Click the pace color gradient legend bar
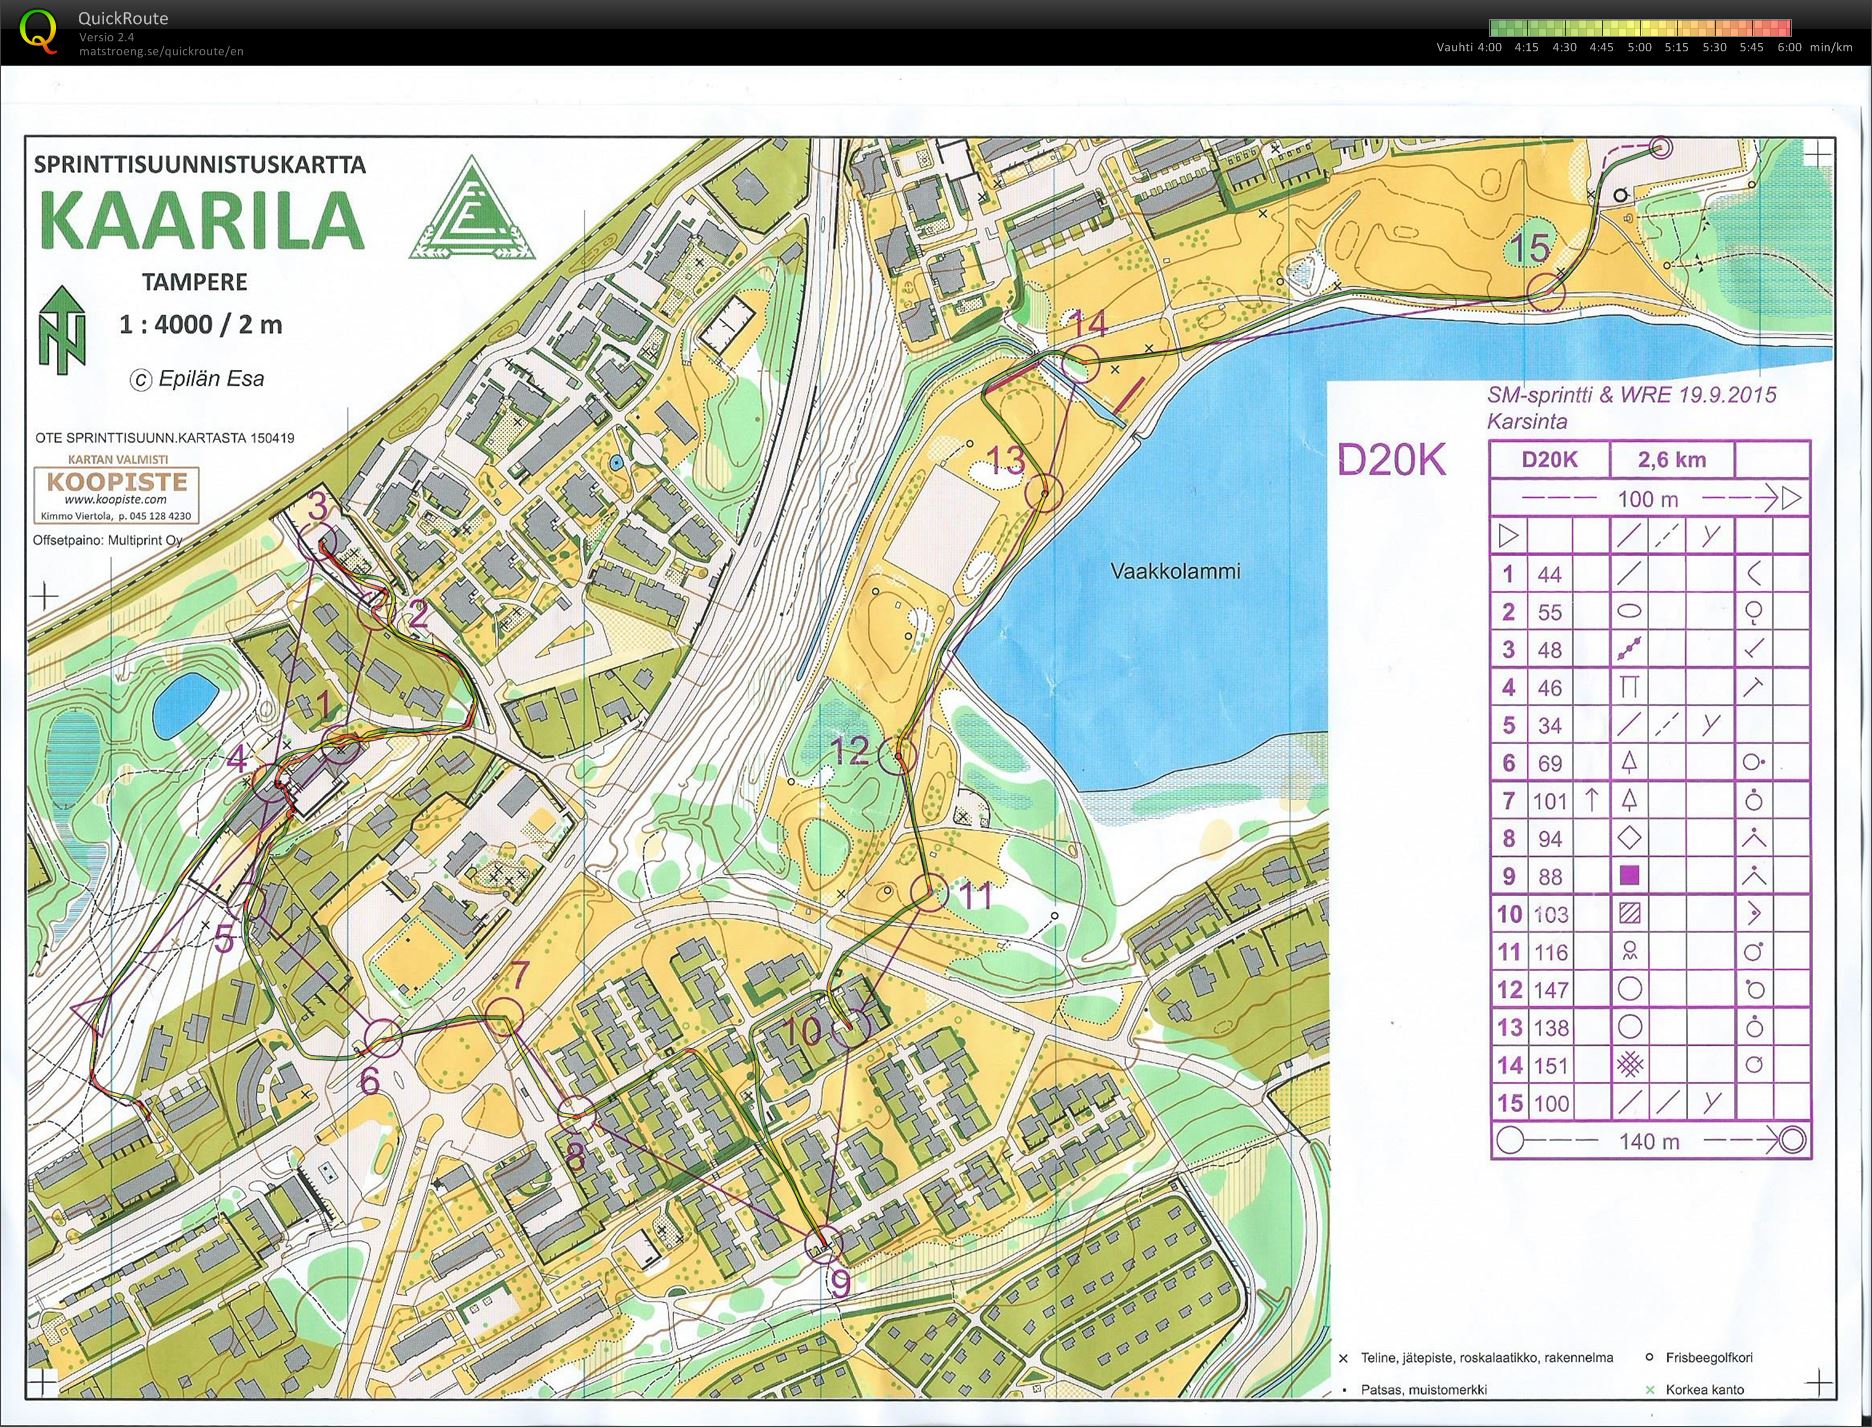1872x1427 pixels. point(1639,28)
